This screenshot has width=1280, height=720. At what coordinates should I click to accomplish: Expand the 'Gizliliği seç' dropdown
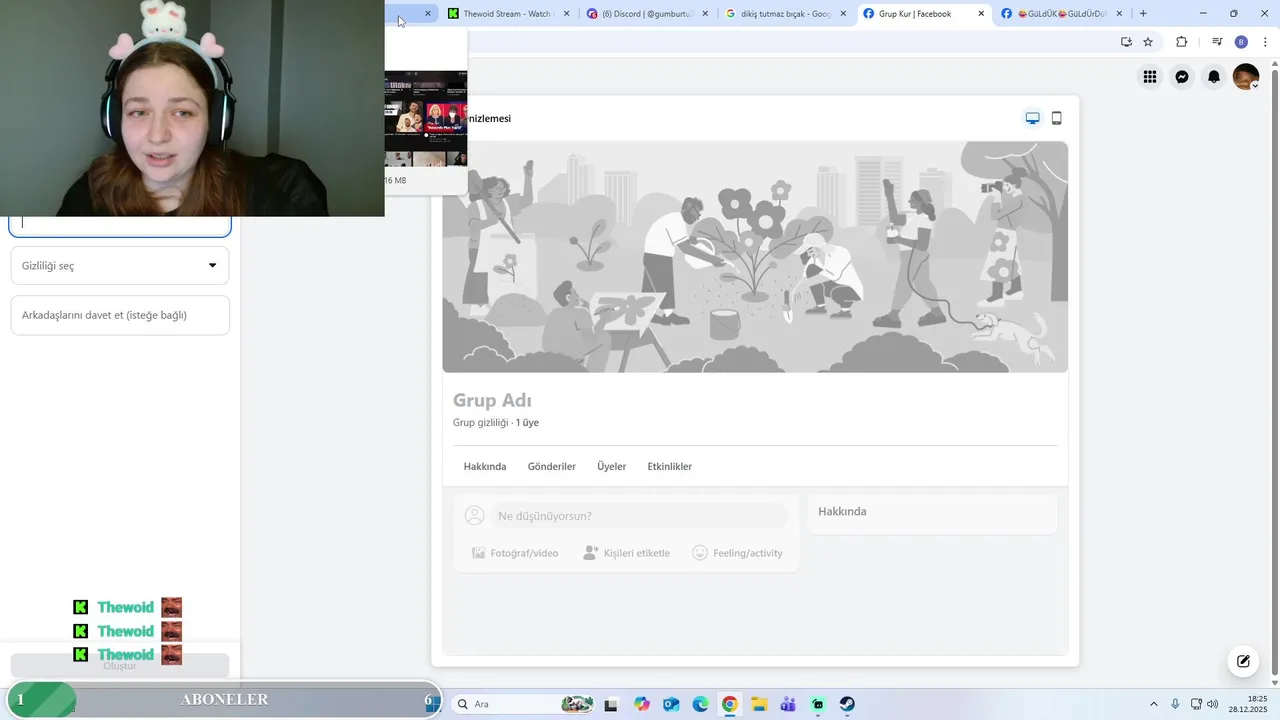click(x=120, y=265)
